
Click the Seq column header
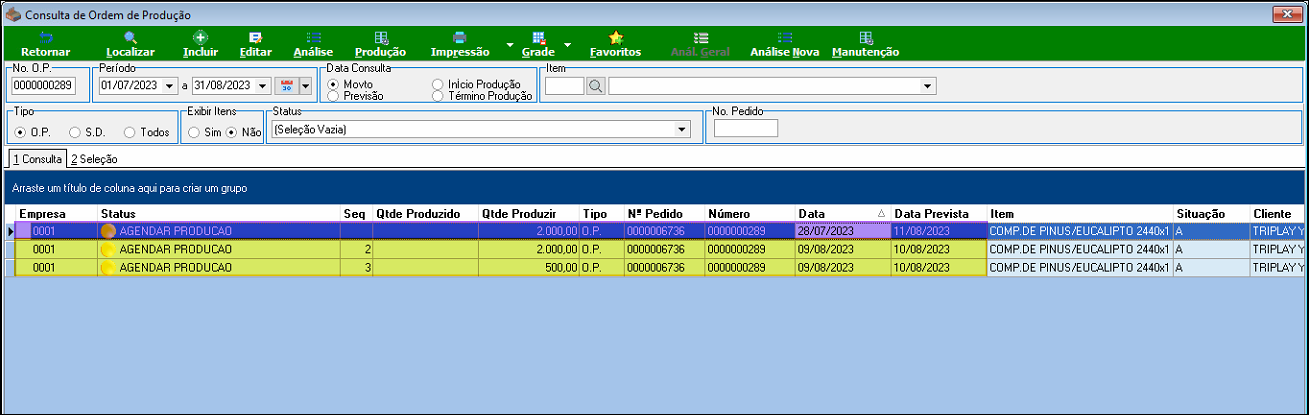[357, 214]
